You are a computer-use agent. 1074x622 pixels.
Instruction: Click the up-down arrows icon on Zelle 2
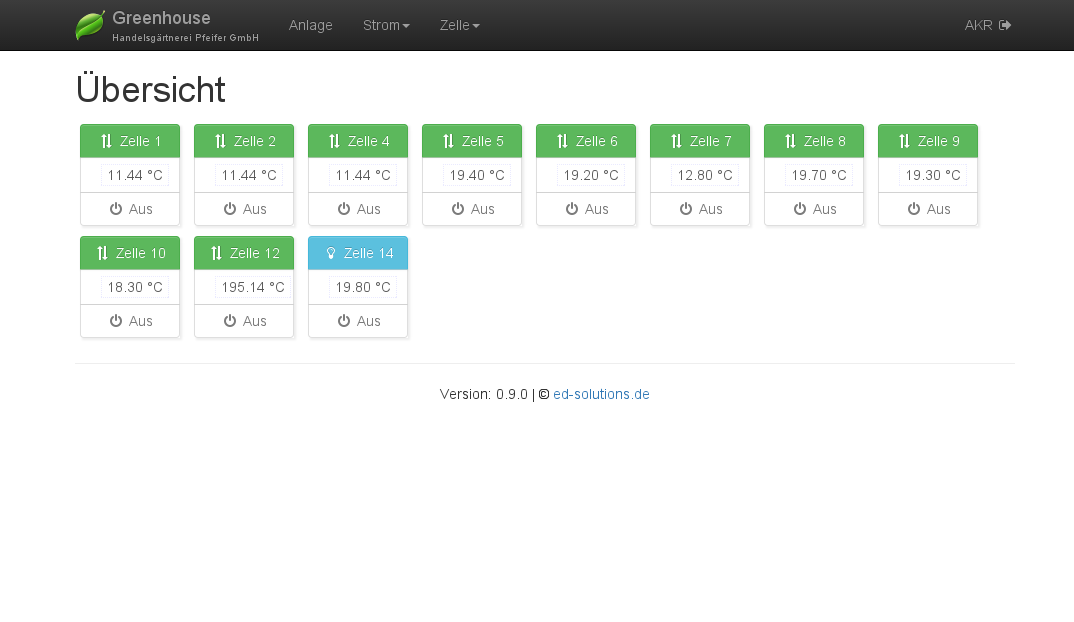[220, 141]
